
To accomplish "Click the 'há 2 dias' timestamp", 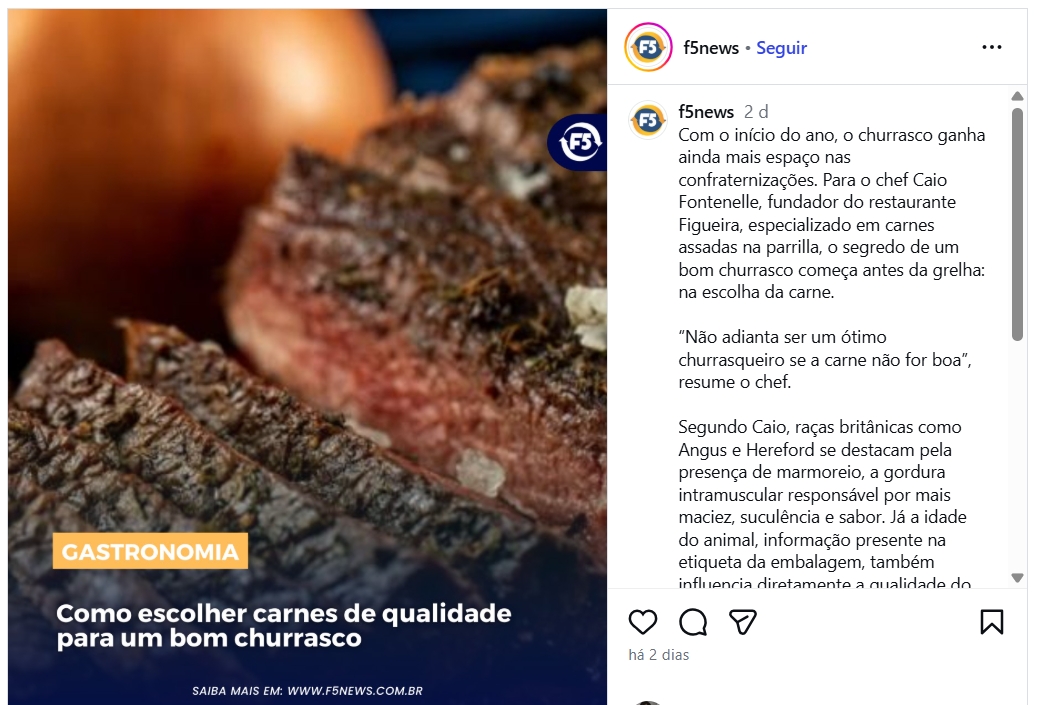I will click(659, 655).
